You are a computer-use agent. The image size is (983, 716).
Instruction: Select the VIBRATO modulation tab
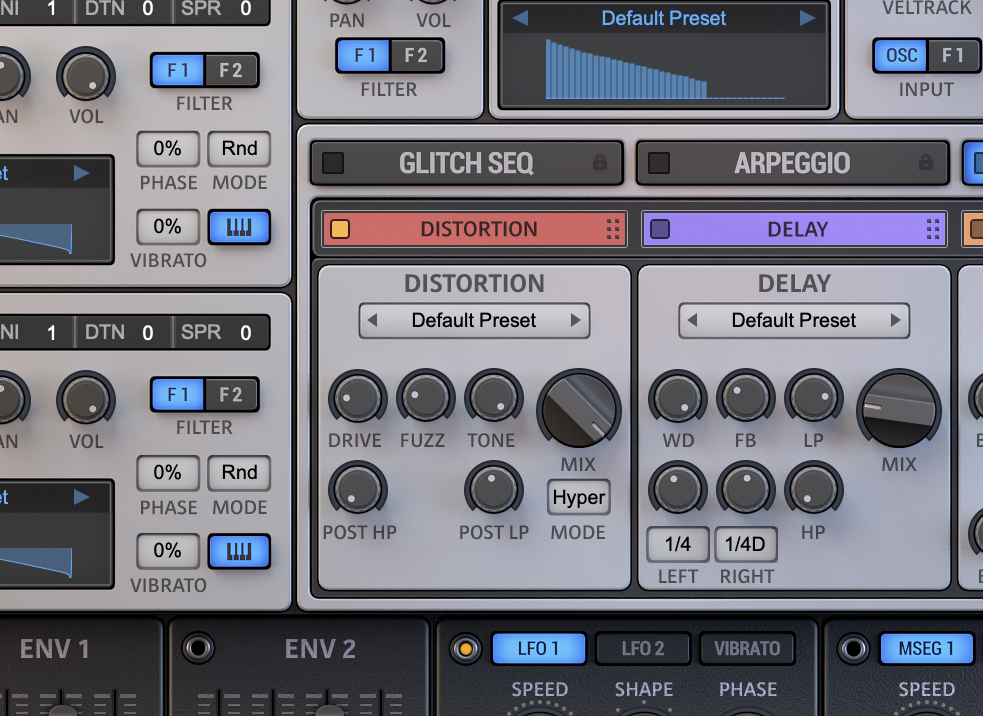[747, 649]
